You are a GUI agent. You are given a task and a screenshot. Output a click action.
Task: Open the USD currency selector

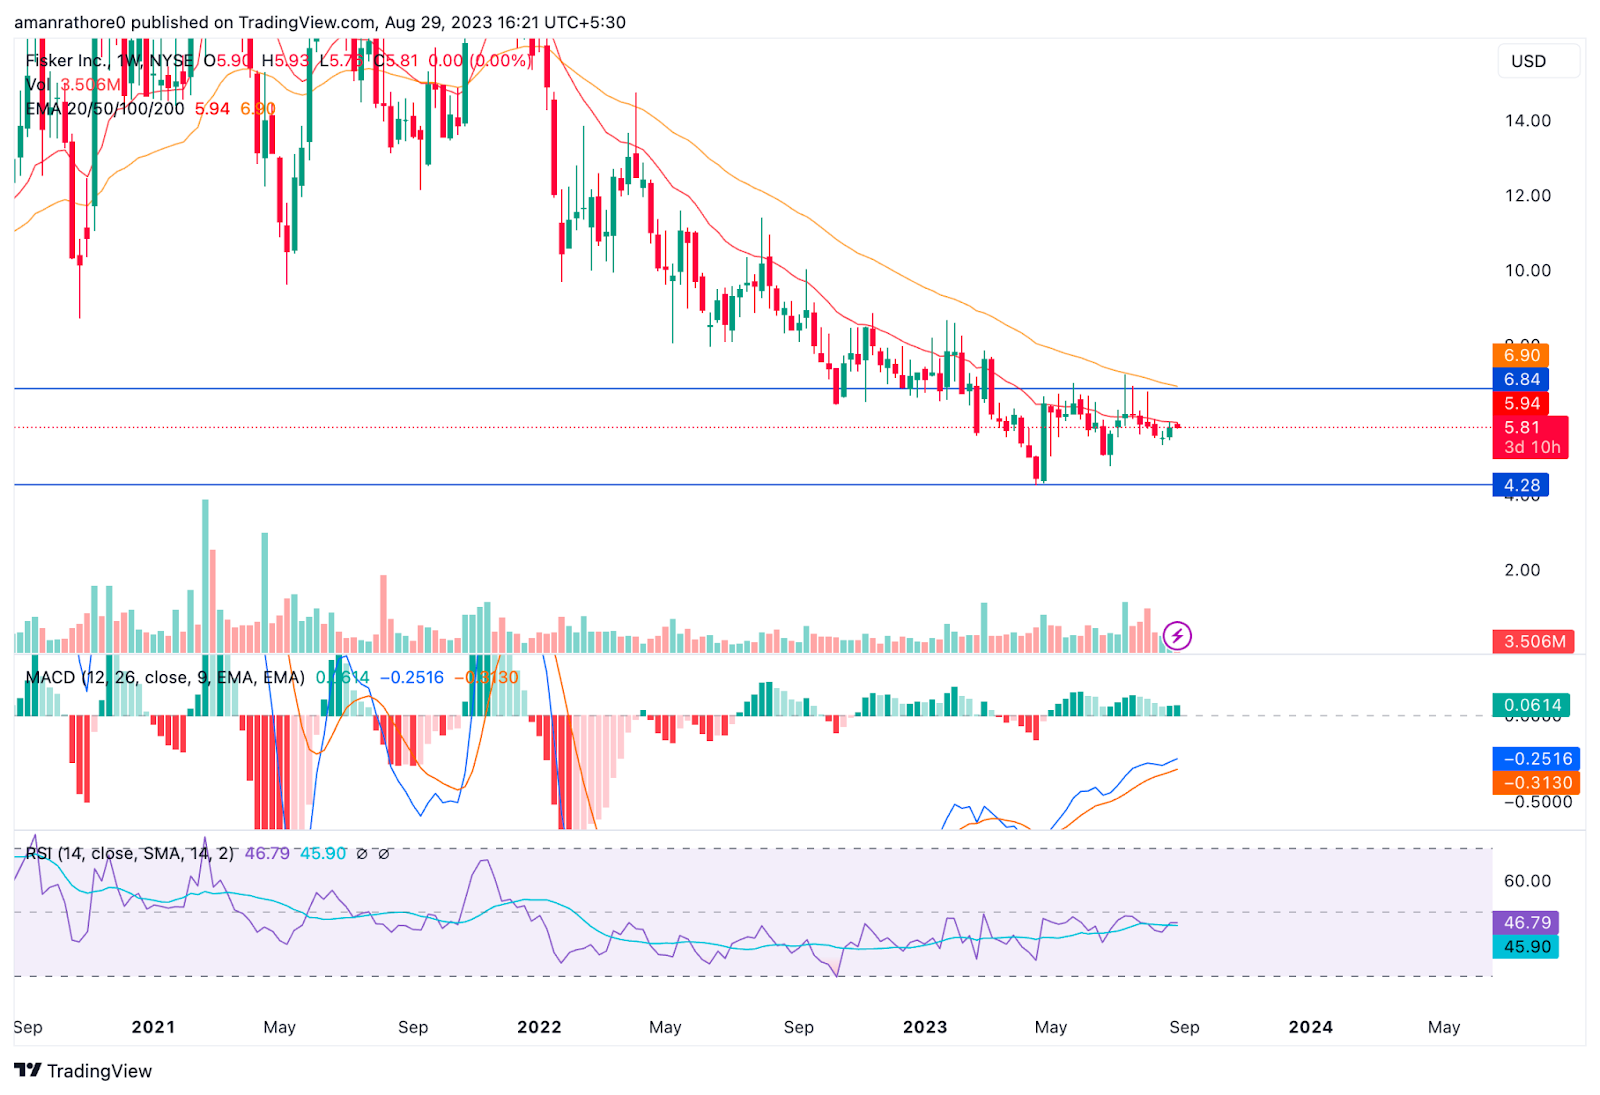1538,61
